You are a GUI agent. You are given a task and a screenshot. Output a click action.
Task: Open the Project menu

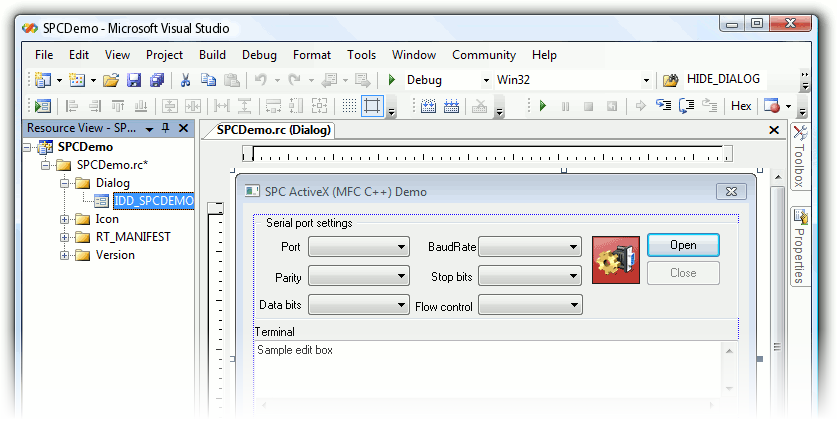click(x=164, y=55)
